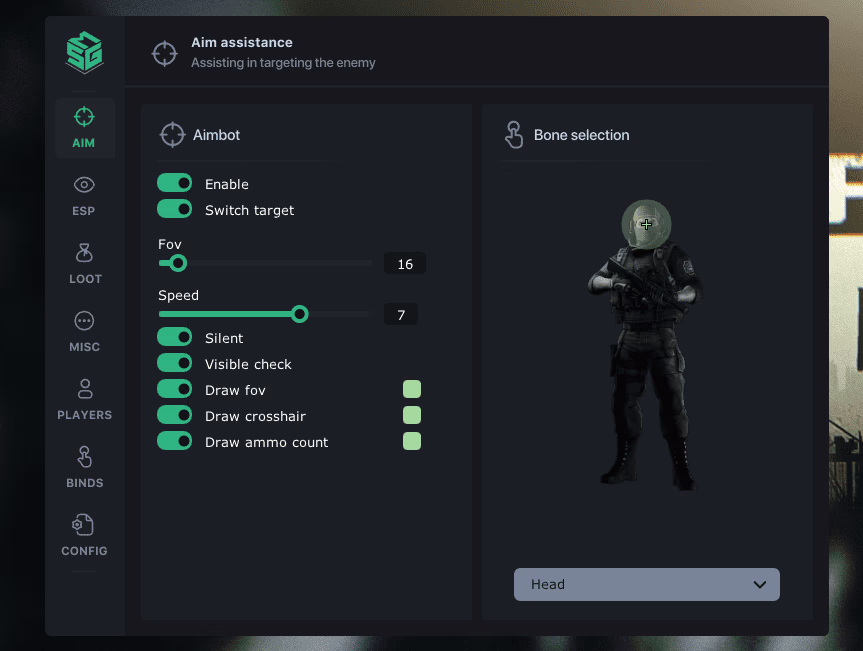Toggle the Draw crosshair switch
This screenshot has width=863, height=651.
pos(174,415)
